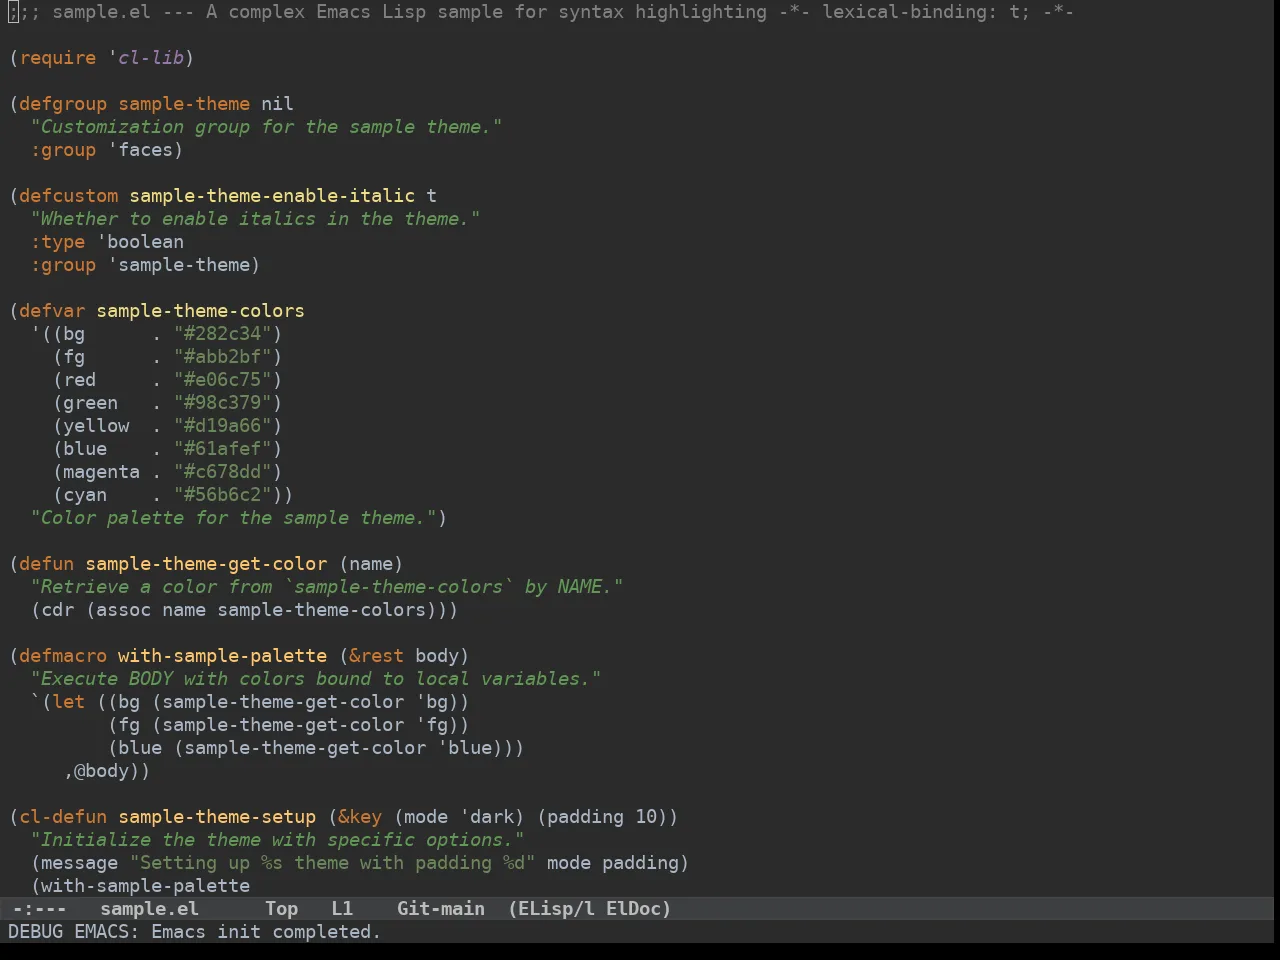The width and height of the screenshot is (1280, 960).
Task: Click the "#61afef" color string
Action: point(222,449)
